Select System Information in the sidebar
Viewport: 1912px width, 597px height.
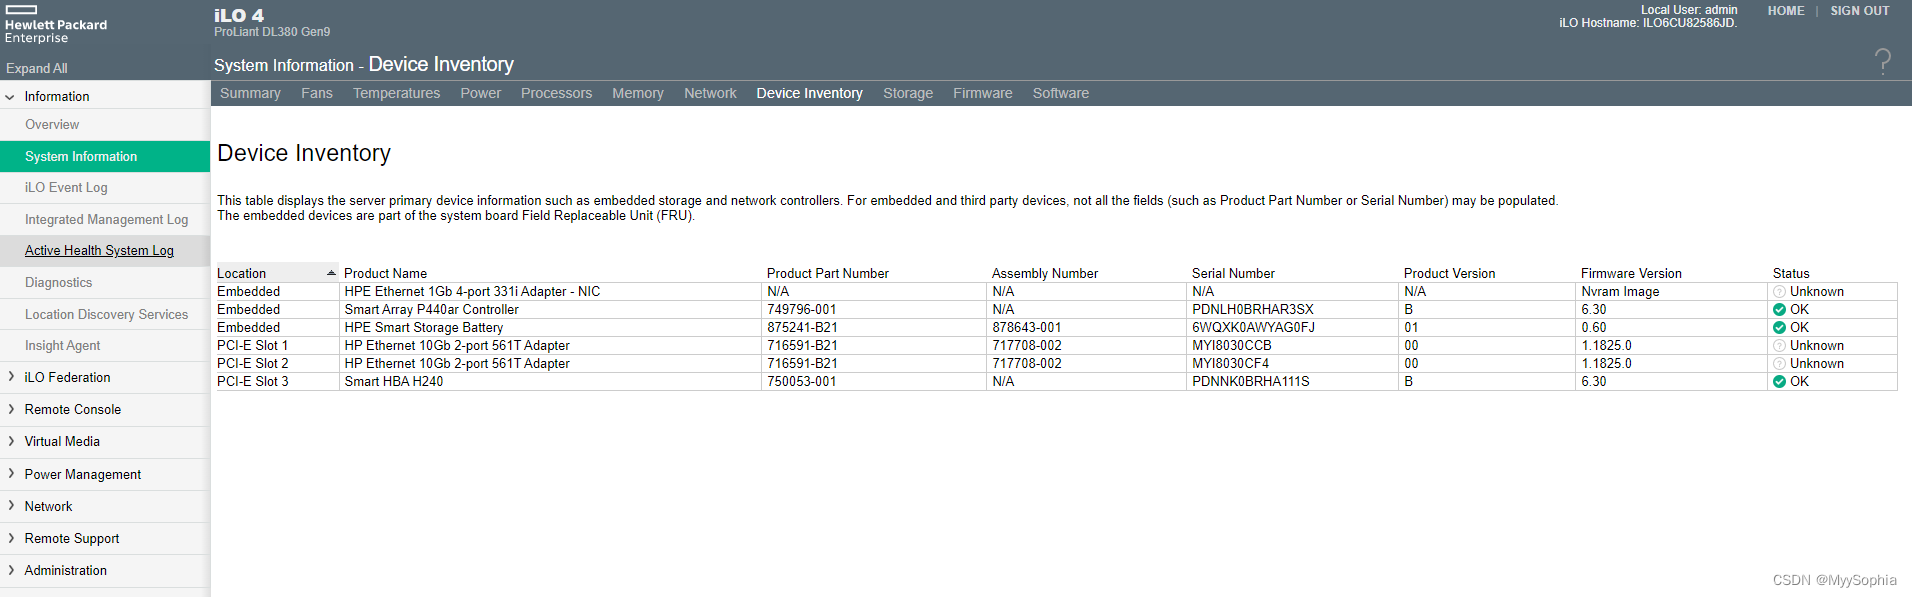(x=105, y=156)
